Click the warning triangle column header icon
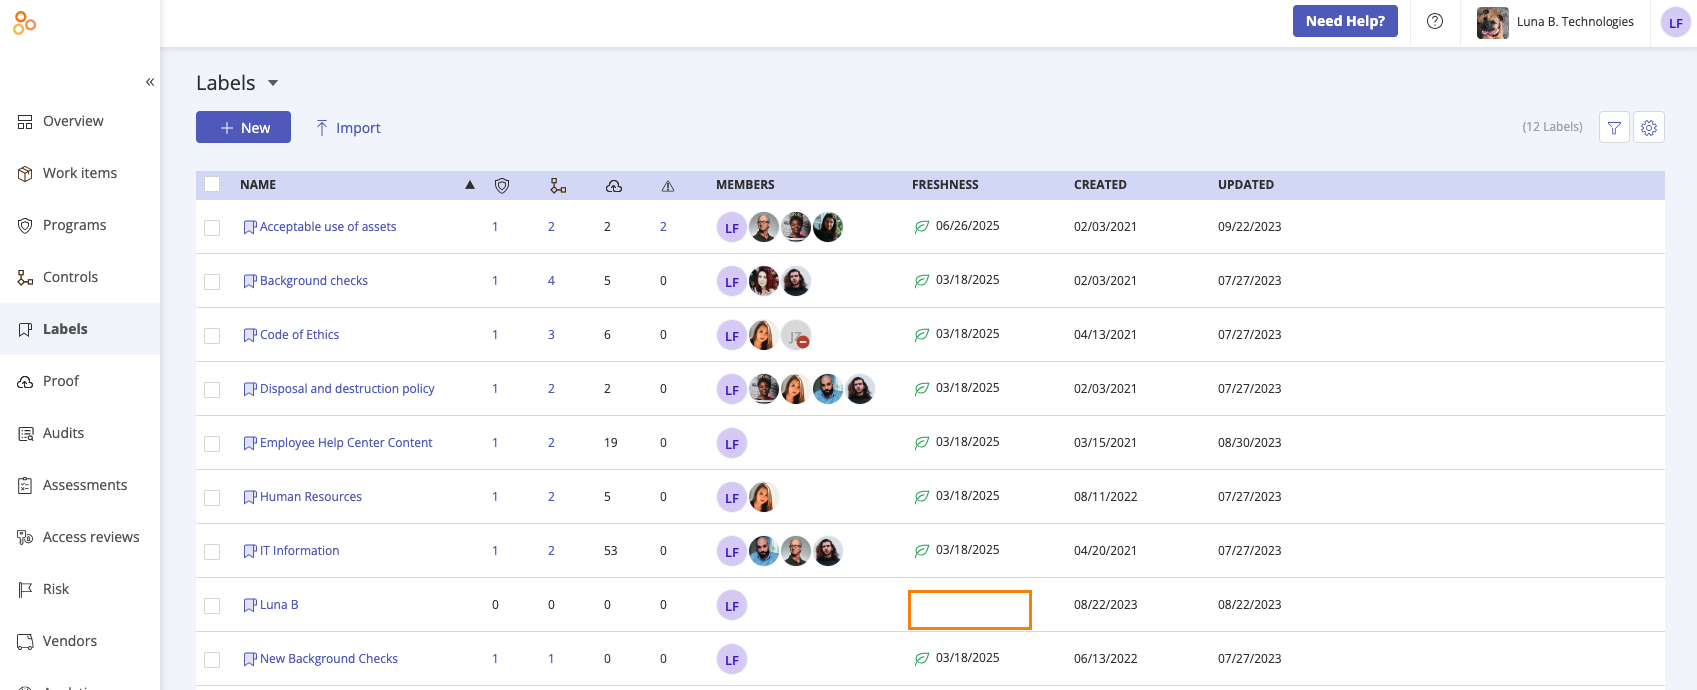Viewport: 1697px width, 690px height. (x=668, y=186)
